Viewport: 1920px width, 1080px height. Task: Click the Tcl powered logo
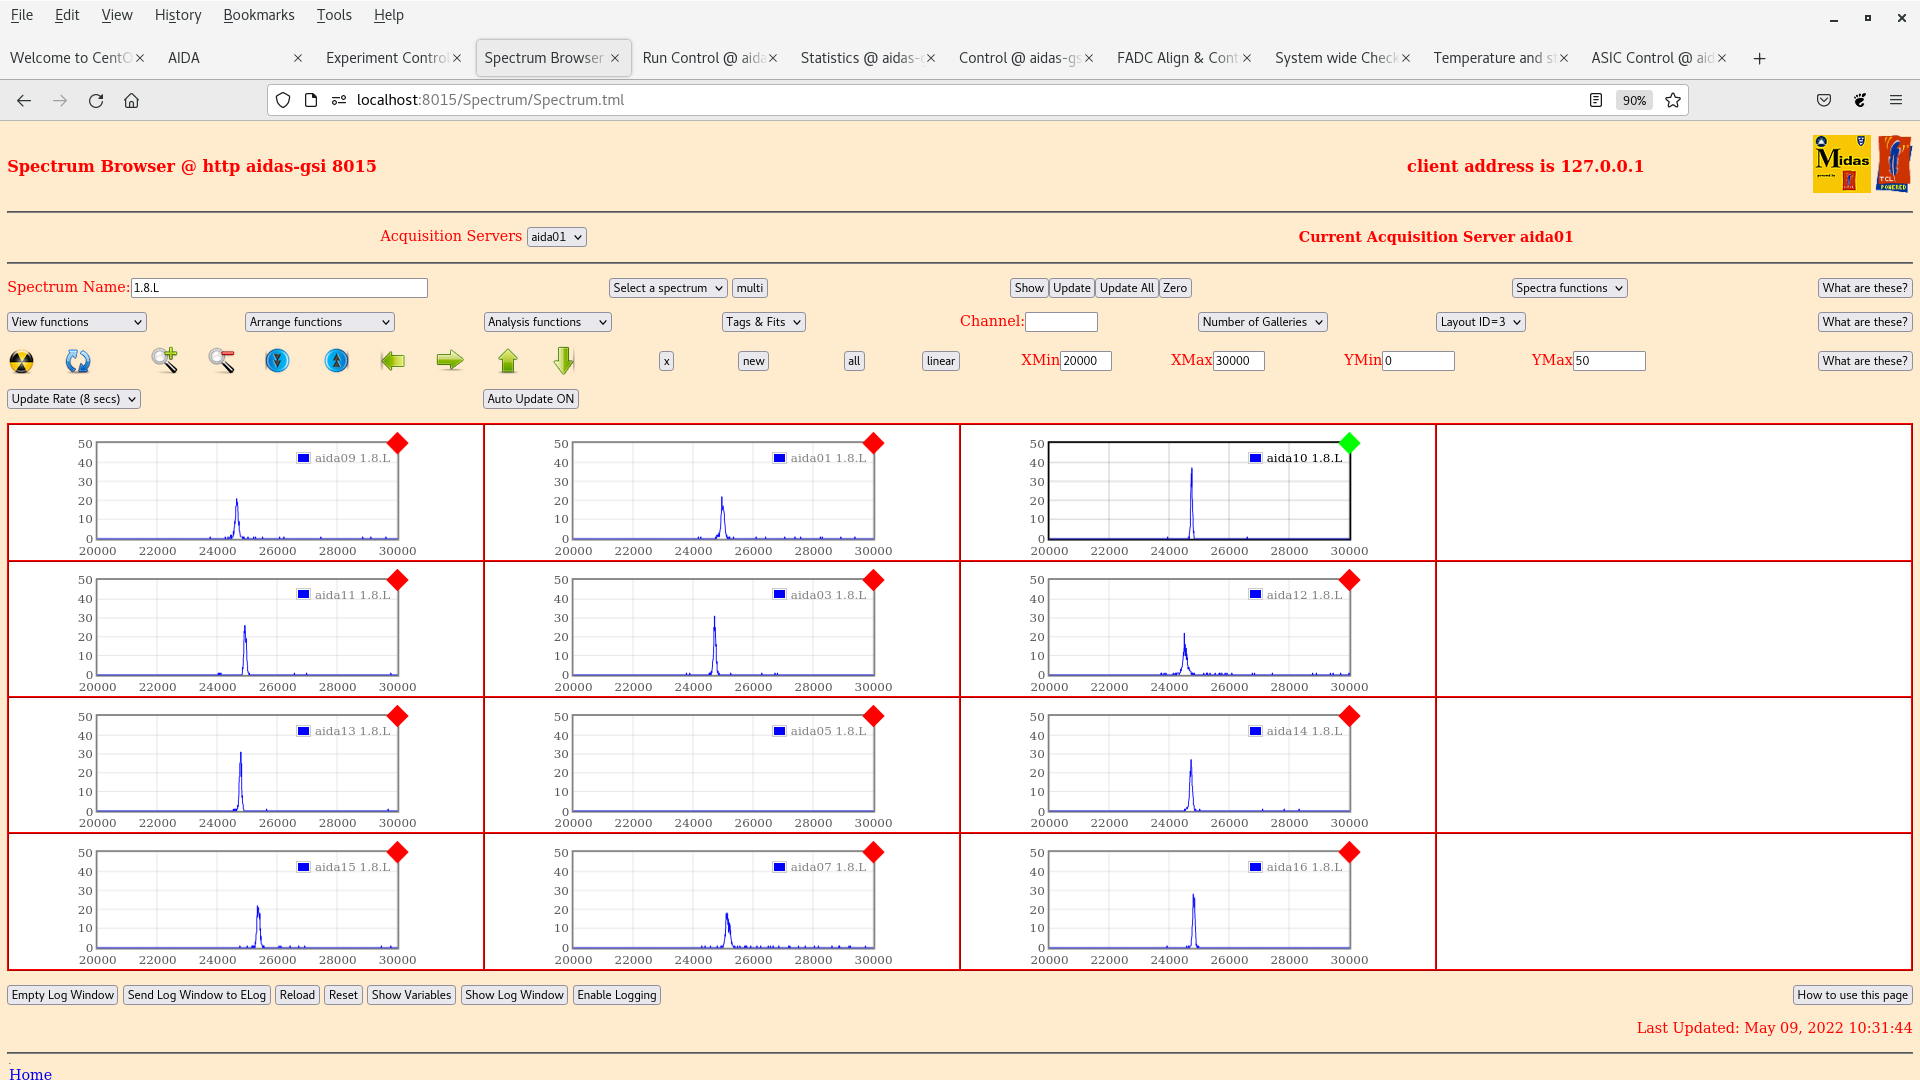pyautogui.click(x=1894, y=164)
